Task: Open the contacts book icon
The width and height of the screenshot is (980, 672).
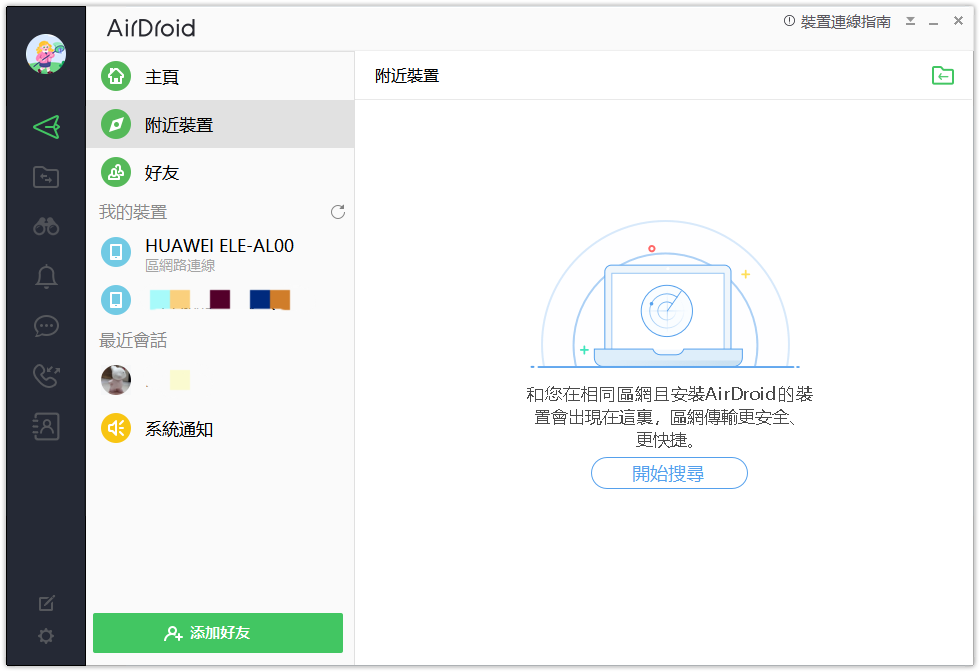Action: click(46, 426)
